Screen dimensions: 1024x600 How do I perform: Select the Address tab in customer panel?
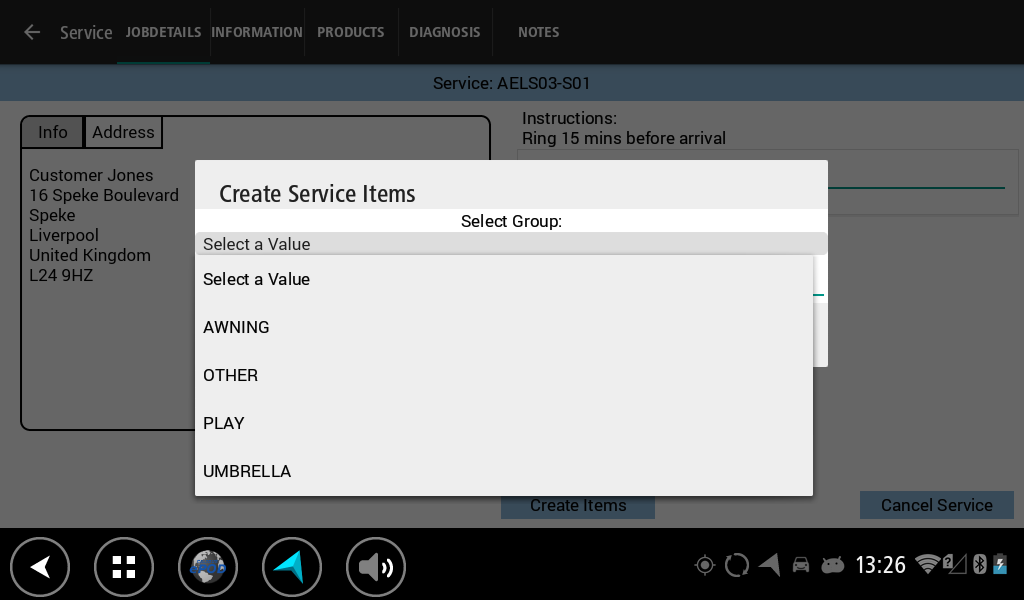pos(123,133)
